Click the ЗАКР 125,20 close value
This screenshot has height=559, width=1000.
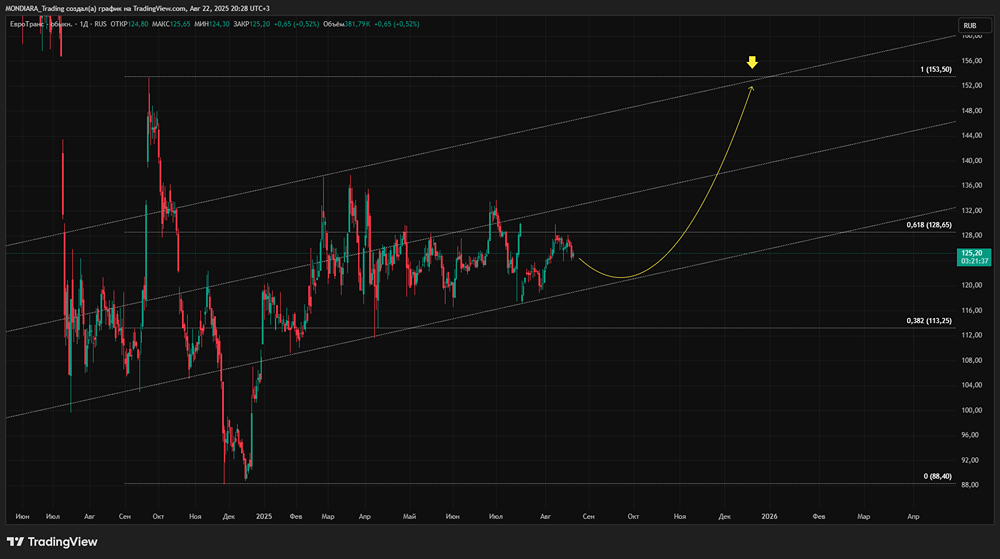pos(251,24)
